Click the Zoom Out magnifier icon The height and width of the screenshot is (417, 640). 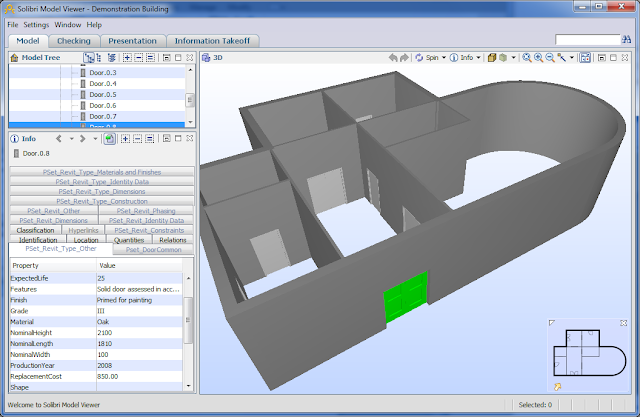click(550, 58)
